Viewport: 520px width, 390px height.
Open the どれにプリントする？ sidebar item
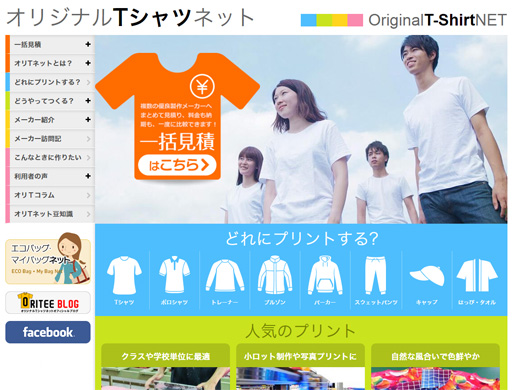[x=50, y=82]
